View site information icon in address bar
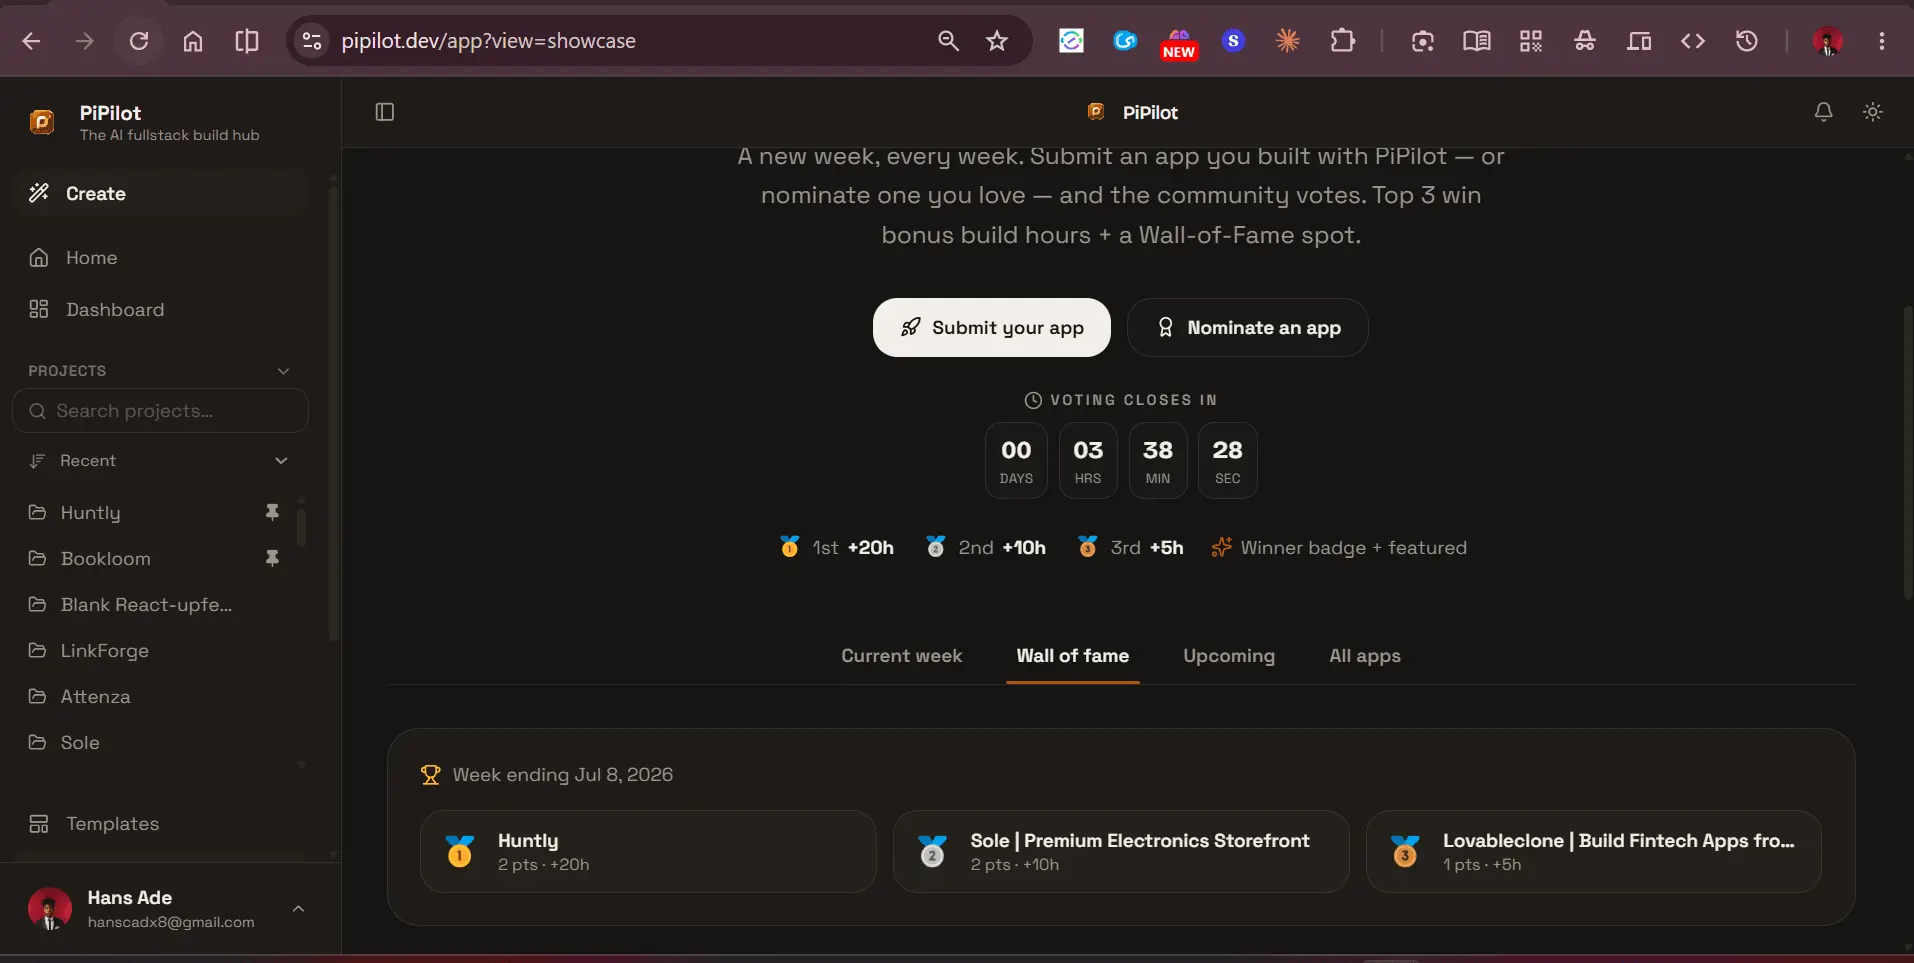 coord(312,41)
